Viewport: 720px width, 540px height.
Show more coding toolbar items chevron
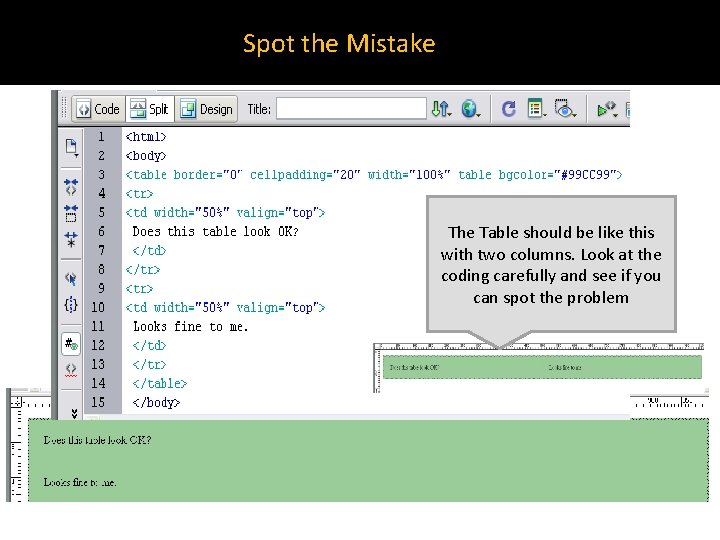coord(74,413)
